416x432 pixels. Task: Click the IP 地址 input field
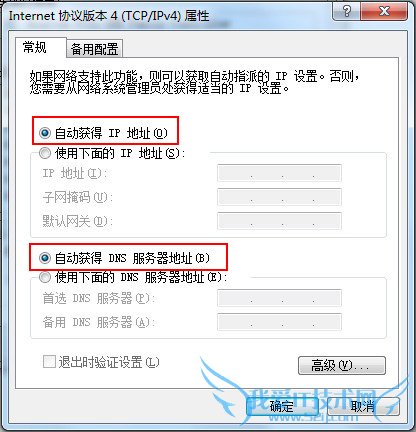(279, 173)
